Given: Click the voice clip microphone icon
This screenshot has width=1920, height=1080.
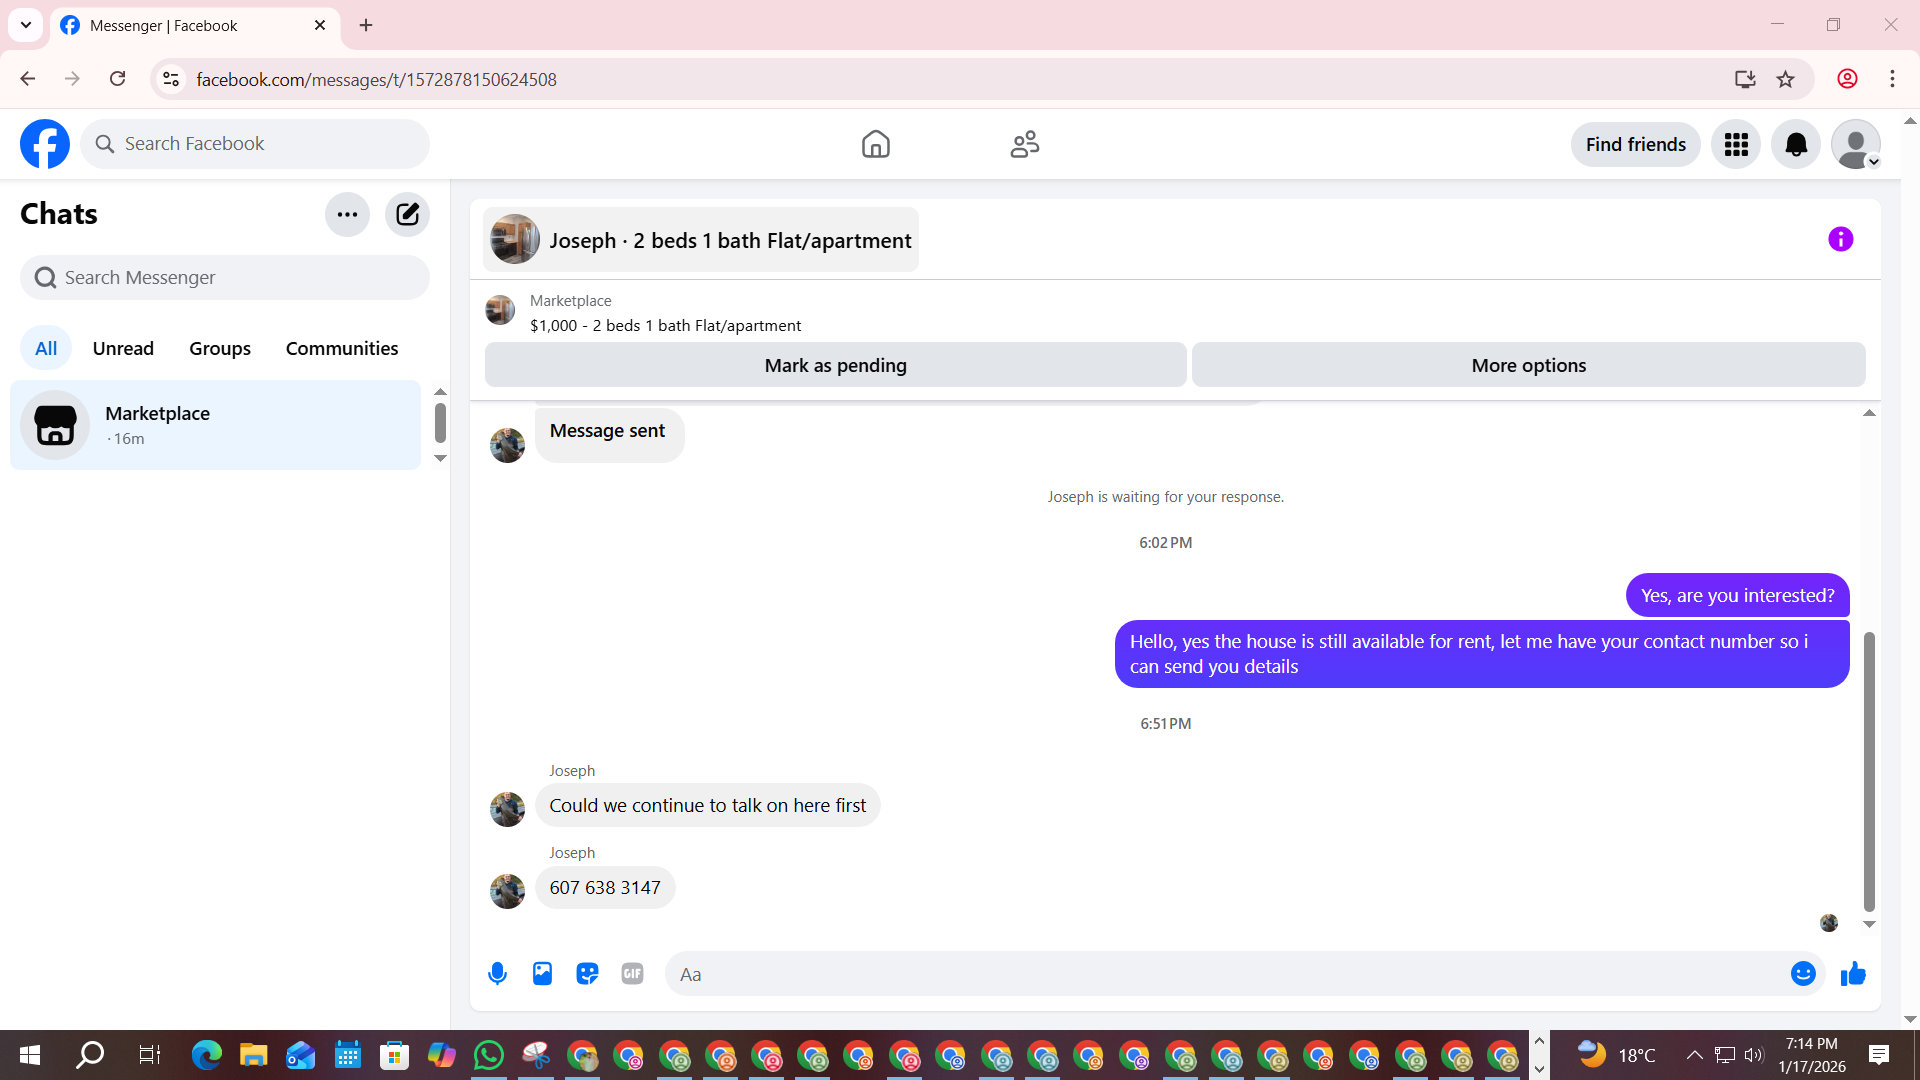Looking at the screenshot, I should [497, 973].
